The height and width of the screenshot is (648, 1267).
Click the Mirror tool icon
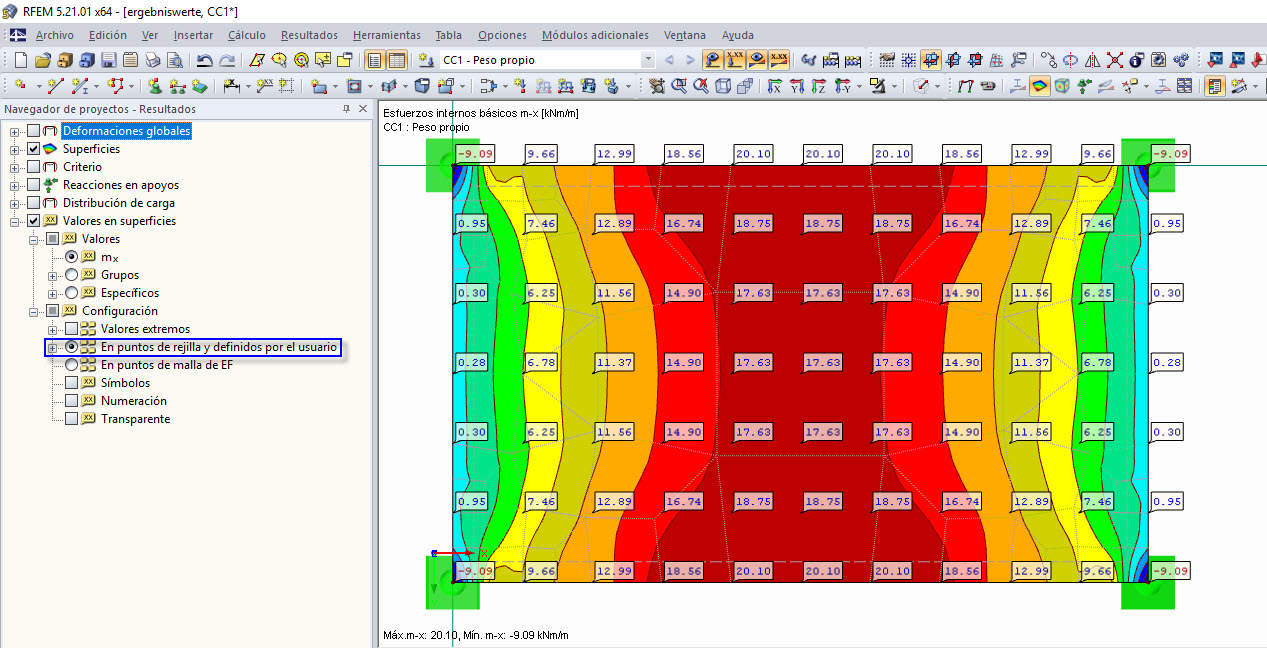[x=1092, y=60]
